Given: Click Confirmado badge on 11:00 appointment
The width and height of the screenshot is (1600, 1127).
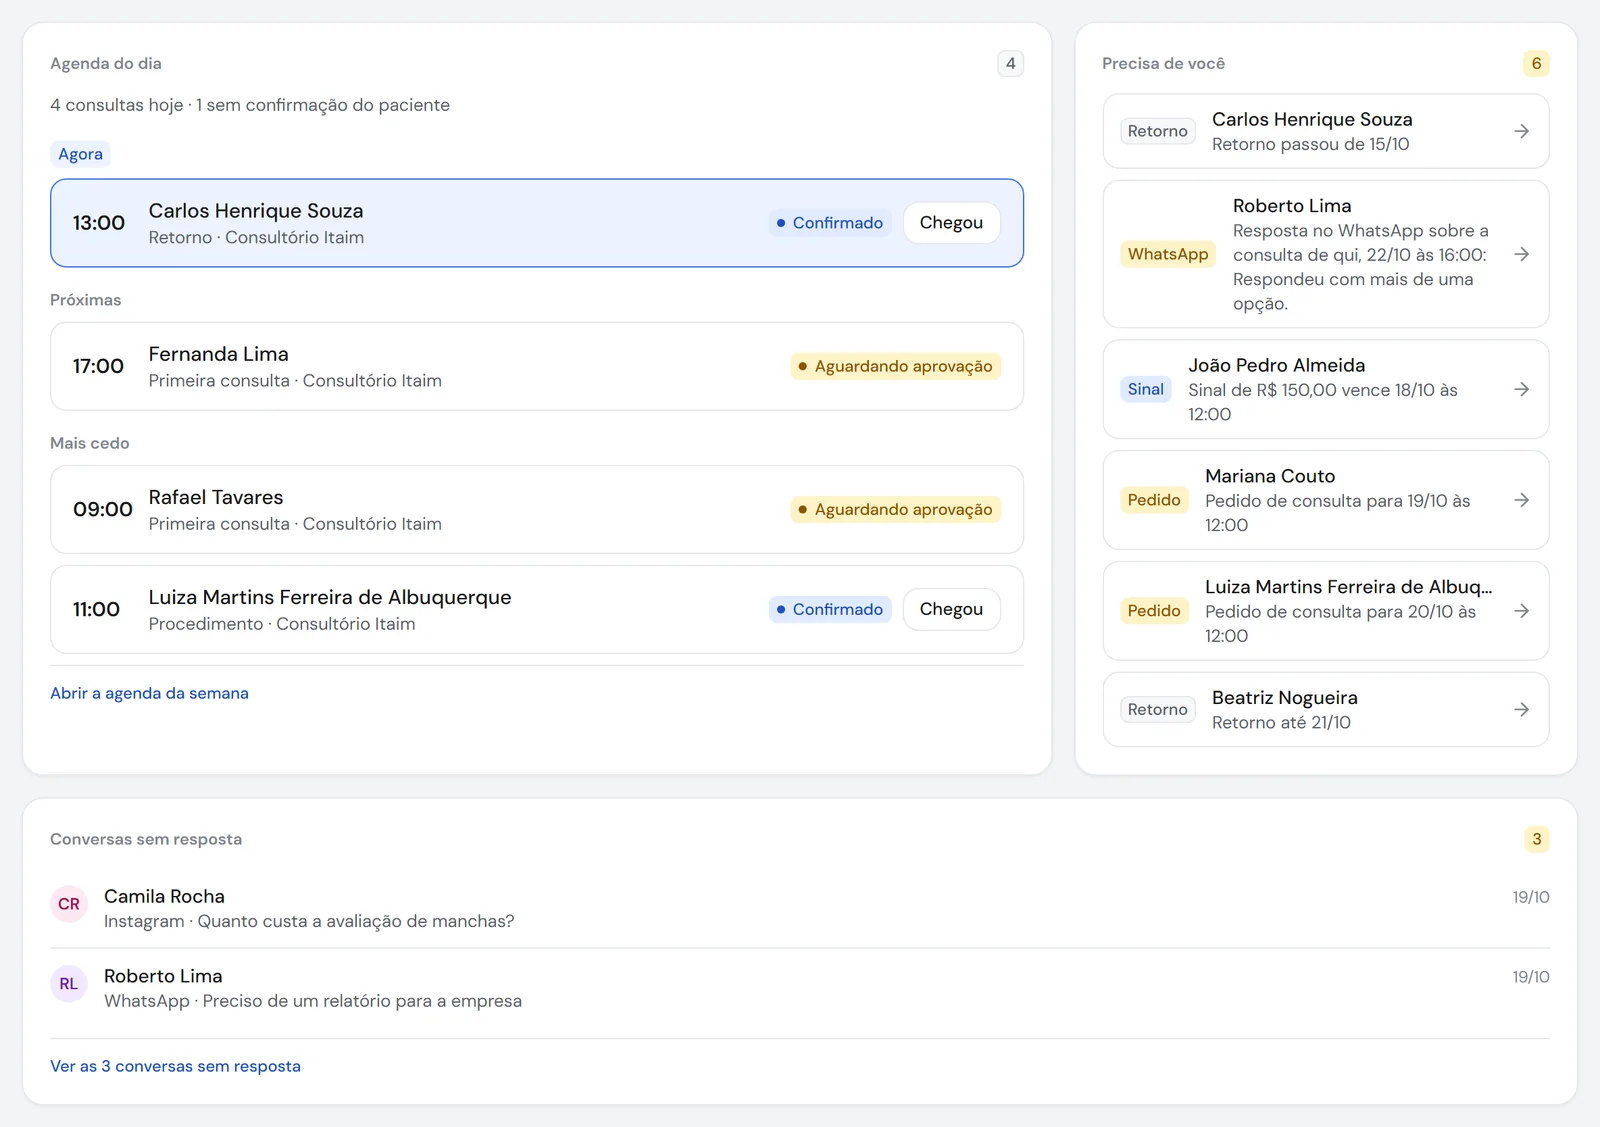Looking at the screenshot, I should 830,609.
